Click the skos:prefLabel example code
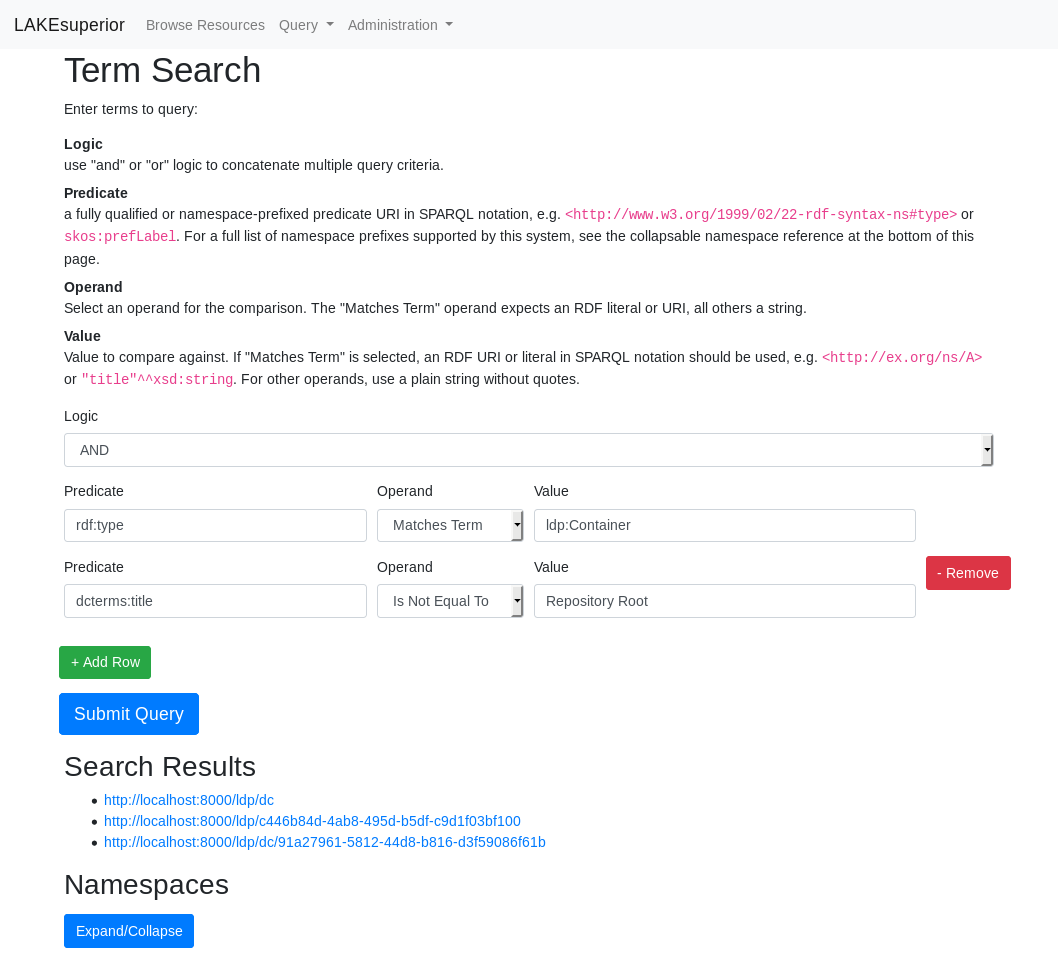Viewport: 1058px width, 962px height. pos(120,237)
